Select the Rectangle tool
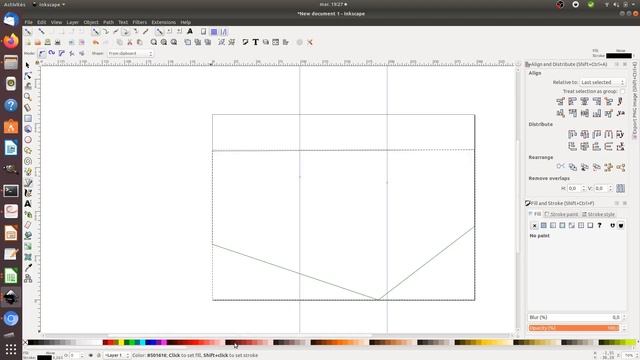This screenshot has width=640, height=360. click(28, 118)
